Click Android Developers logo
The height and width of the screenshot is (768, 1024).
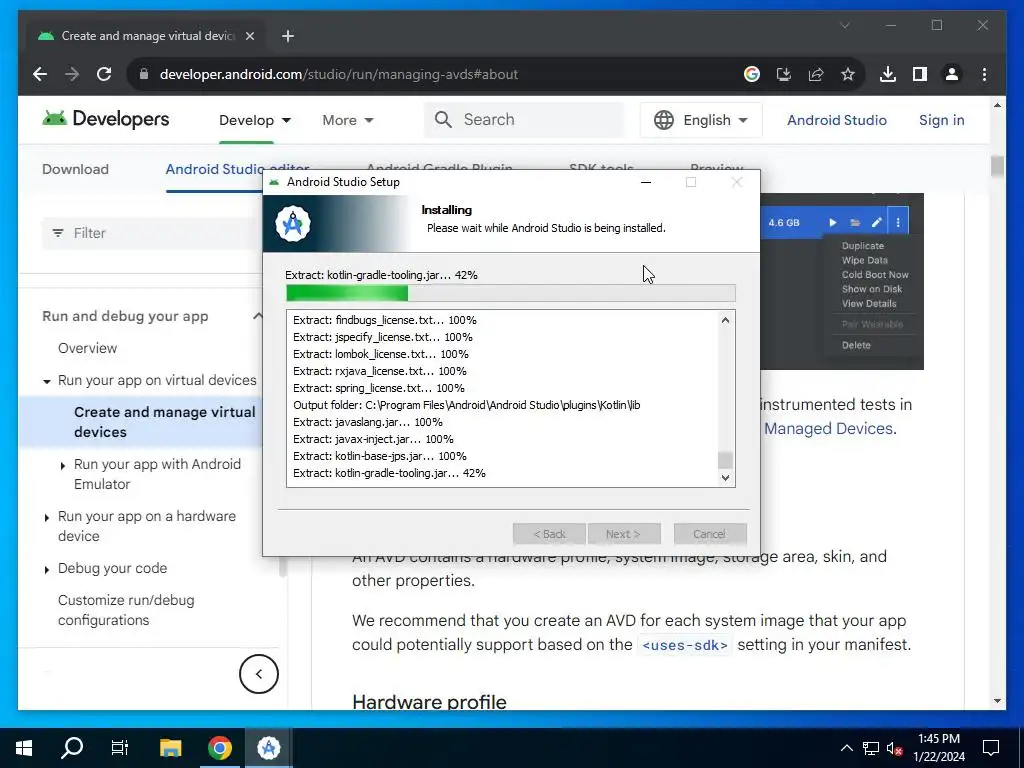106,119
